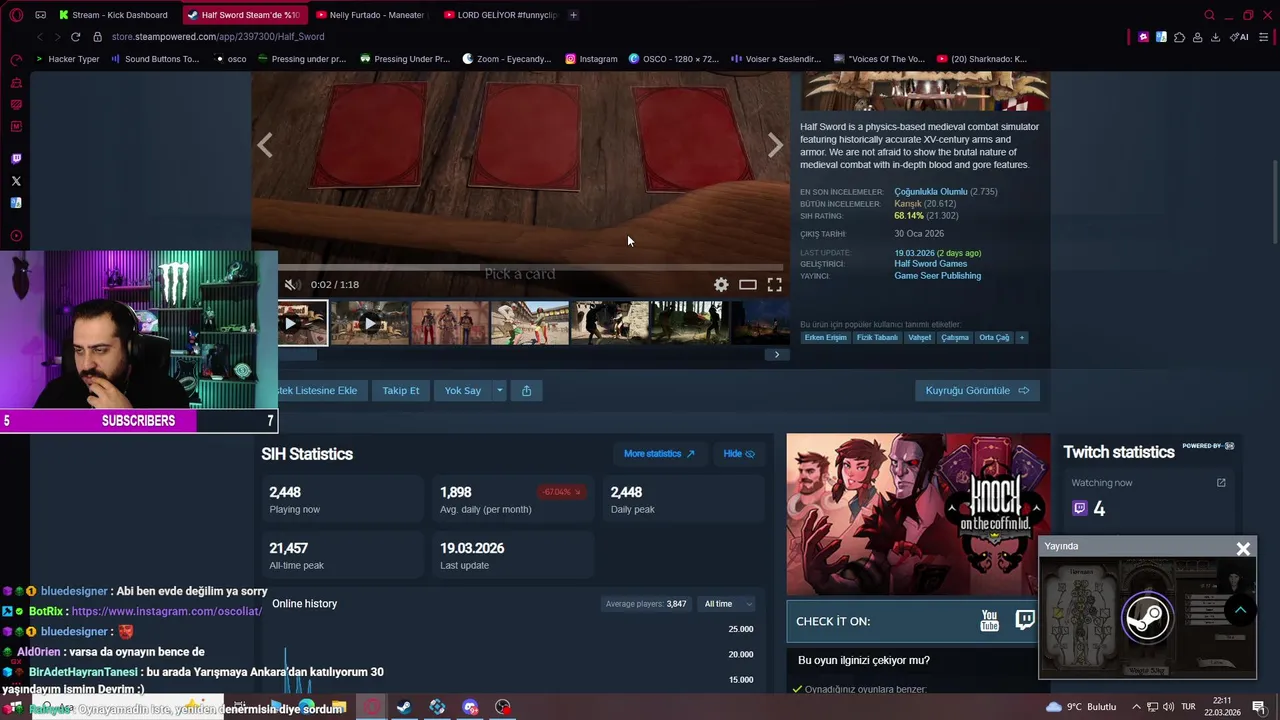
Task: Select the Vahşet tag
Action: click(x=919, y=338)
